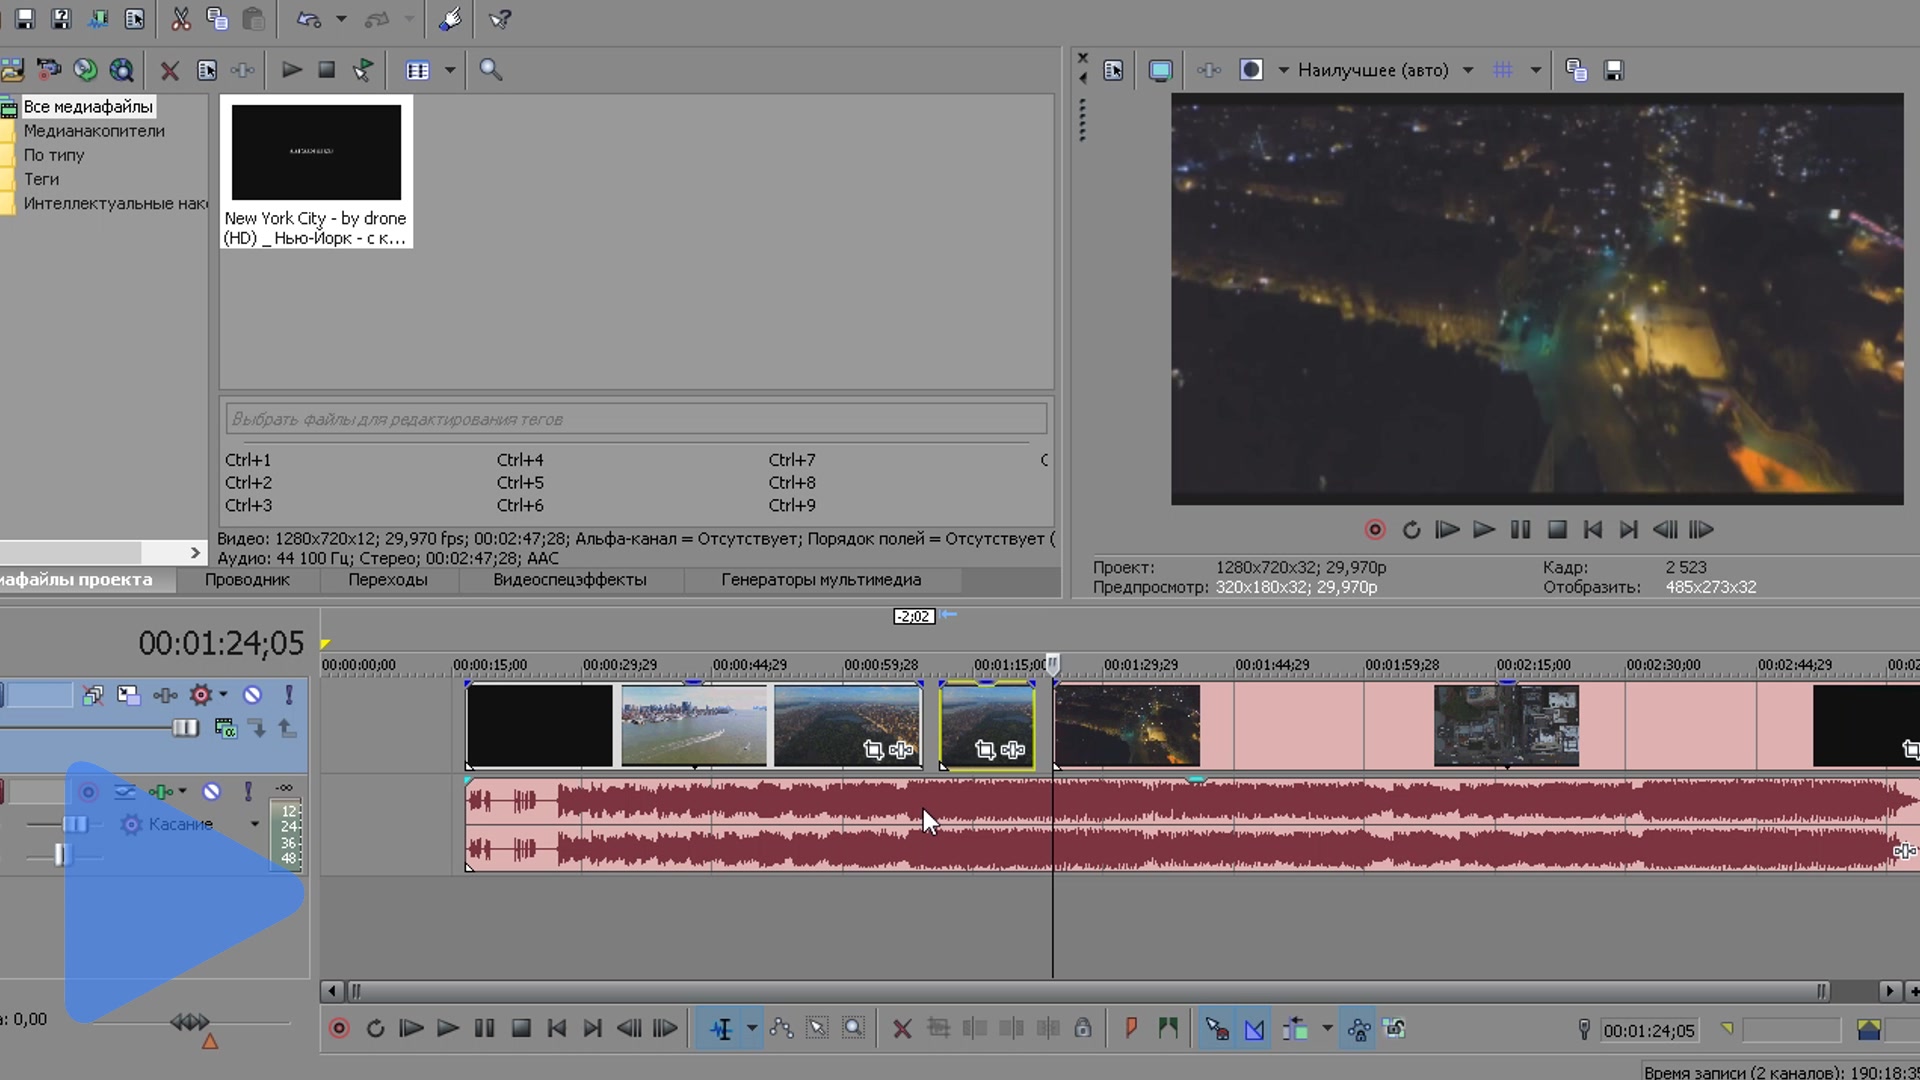Image resolution: width=1920 pixels, height=1080 pixels.
Task: Copy selection using the copy icon
Action: (x=216, y=19)
